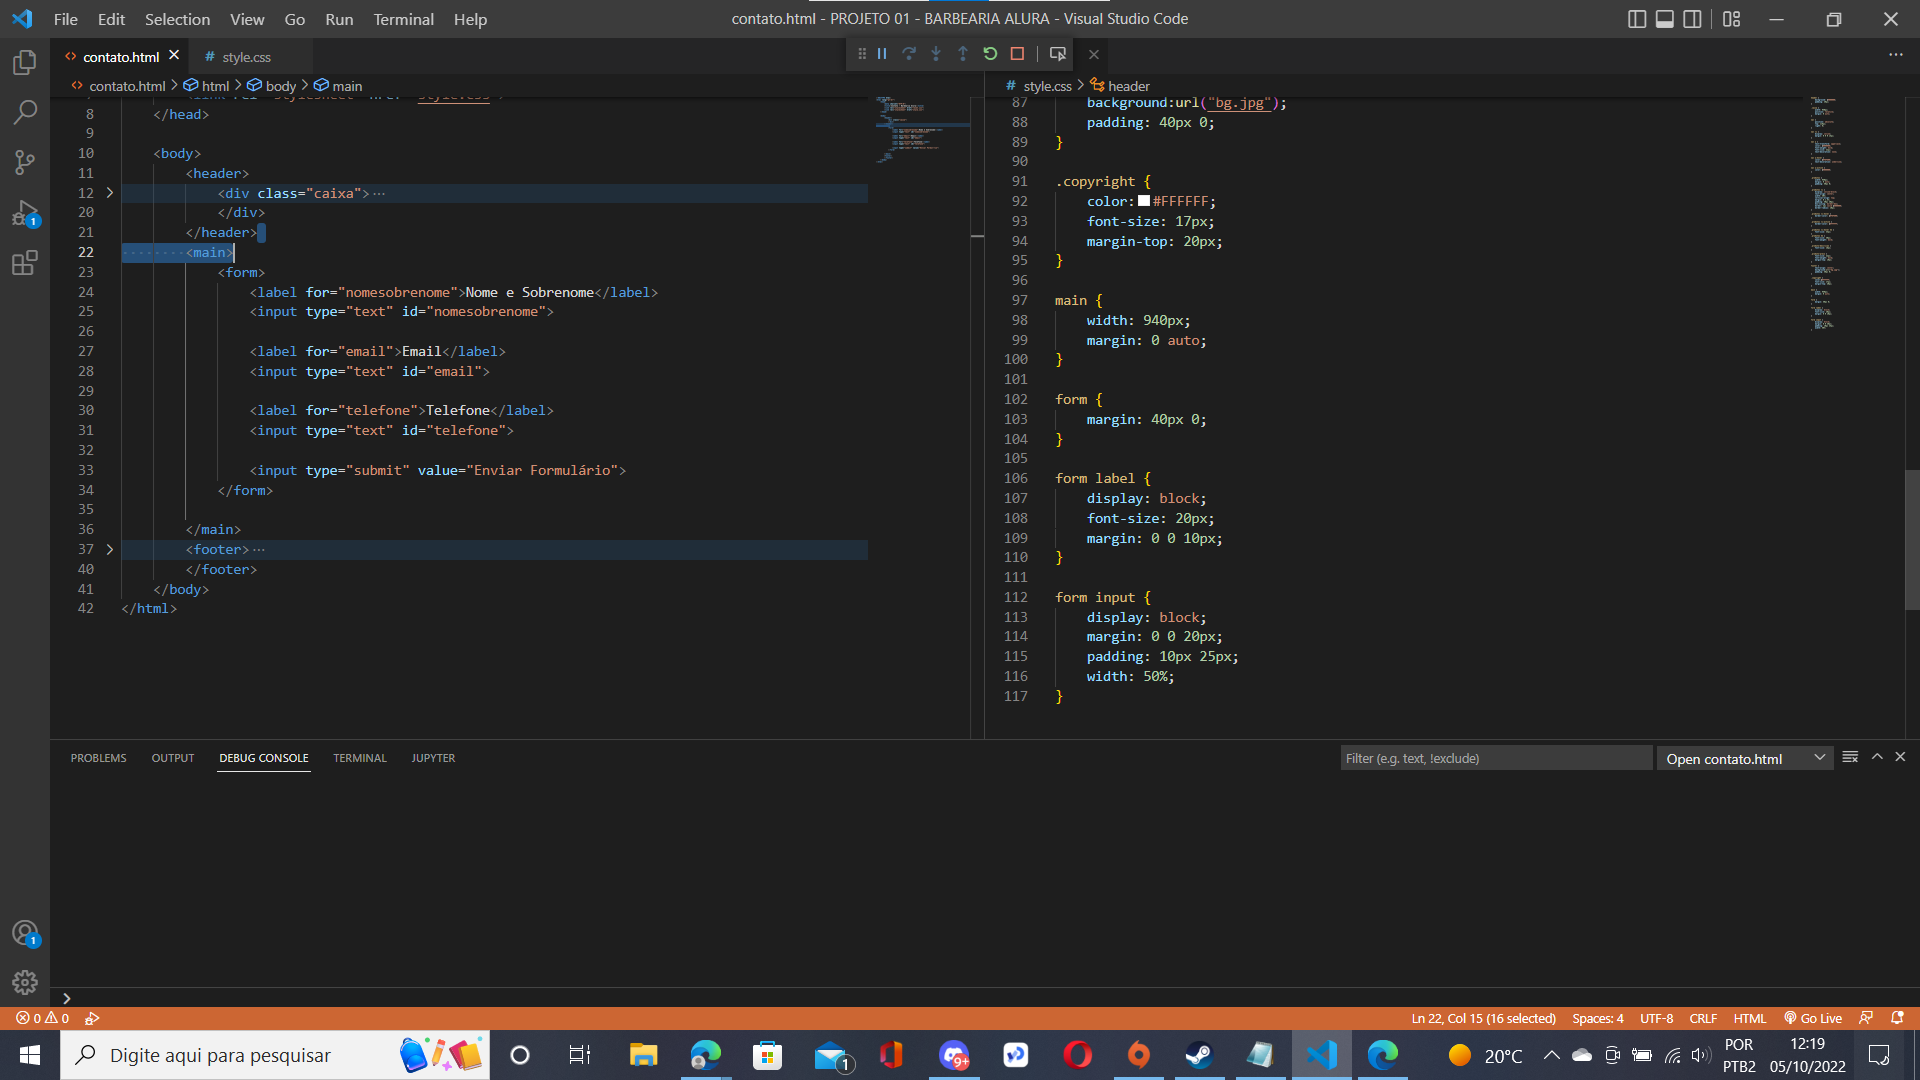Switch to the Problems panel tab
The width and height of the screenshot is (1920, 1080).
point(98,758)
